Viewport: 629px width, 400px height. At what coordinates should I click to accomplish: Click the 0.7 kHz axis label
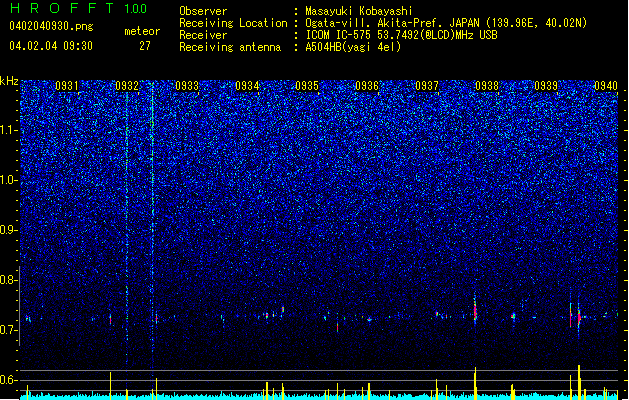pos(9,330)
